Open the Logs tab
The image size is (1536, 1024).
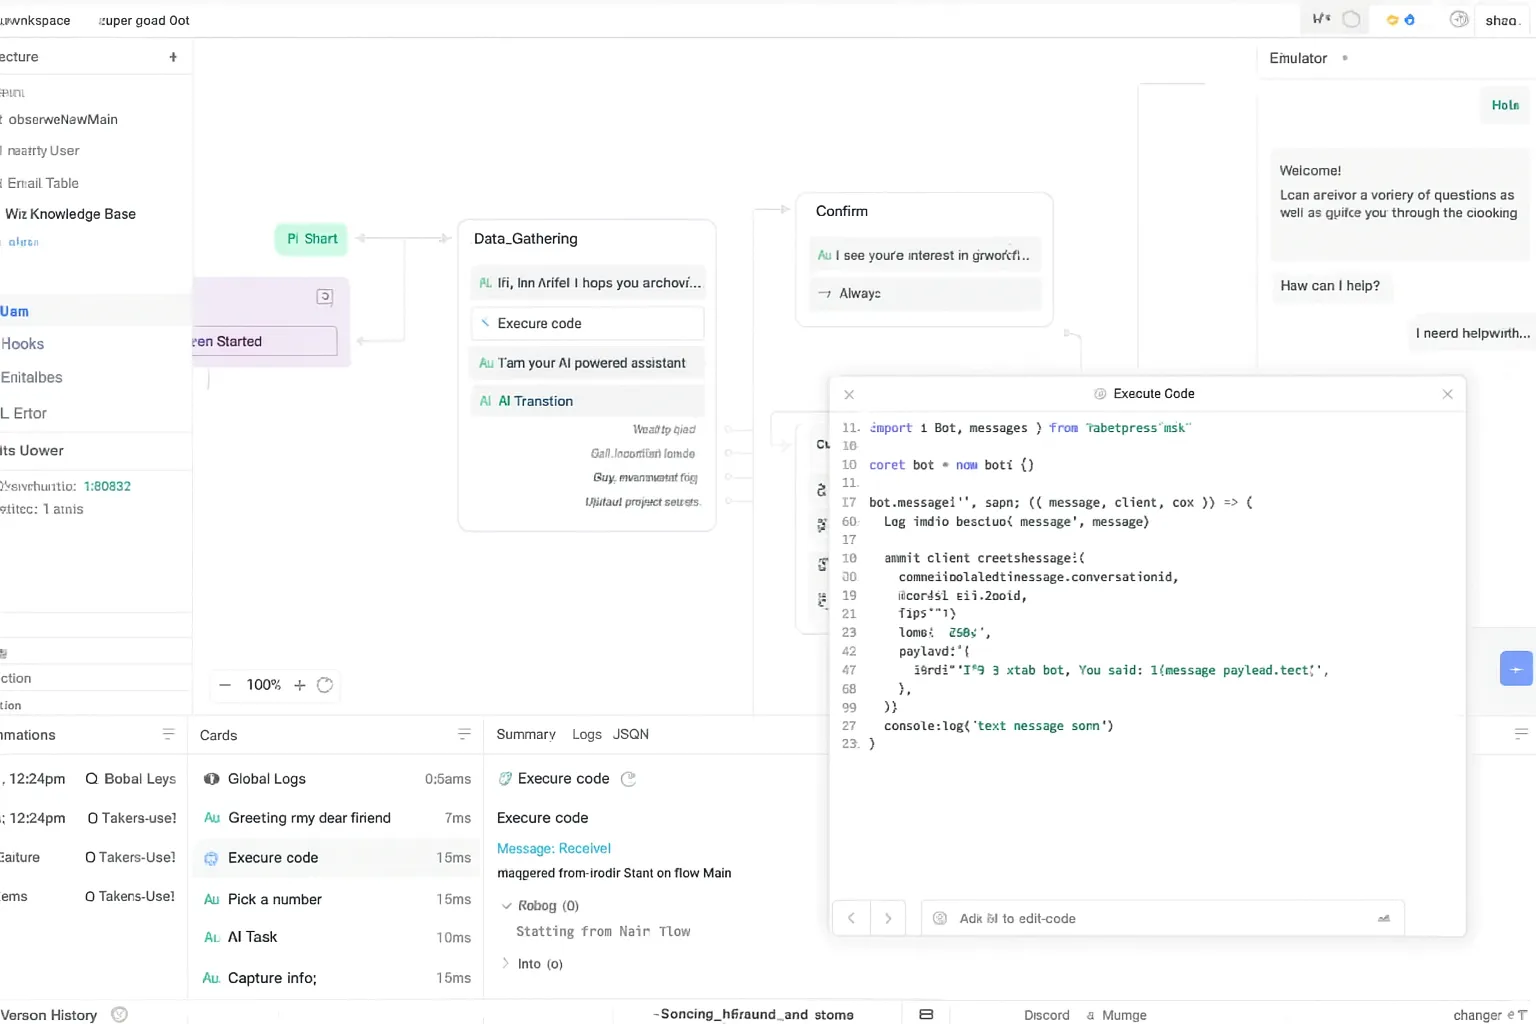587,734
